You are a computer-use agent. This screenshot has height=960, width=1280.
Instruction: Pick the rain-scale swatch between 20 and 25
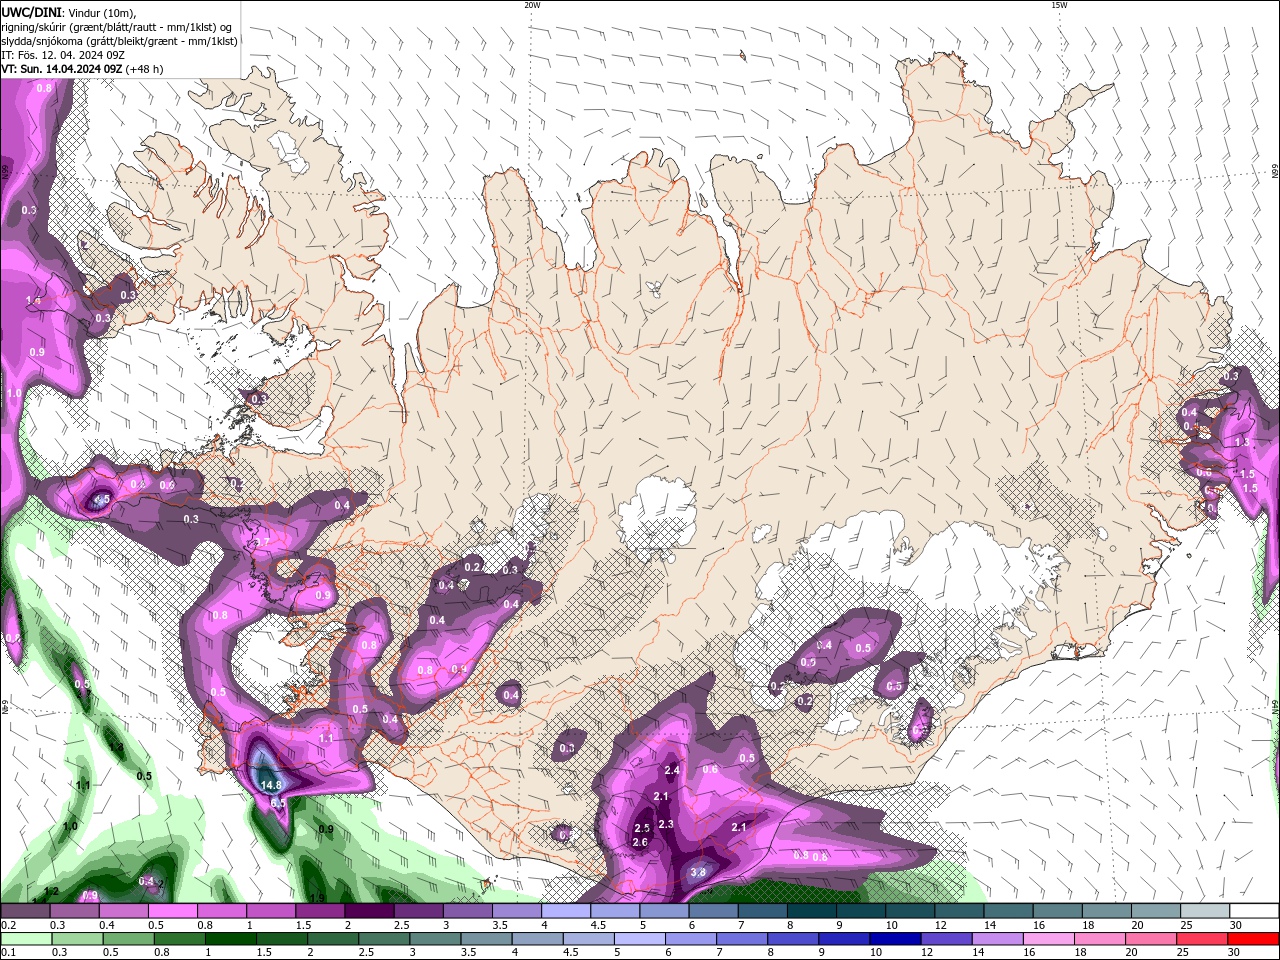(1152, 939)
